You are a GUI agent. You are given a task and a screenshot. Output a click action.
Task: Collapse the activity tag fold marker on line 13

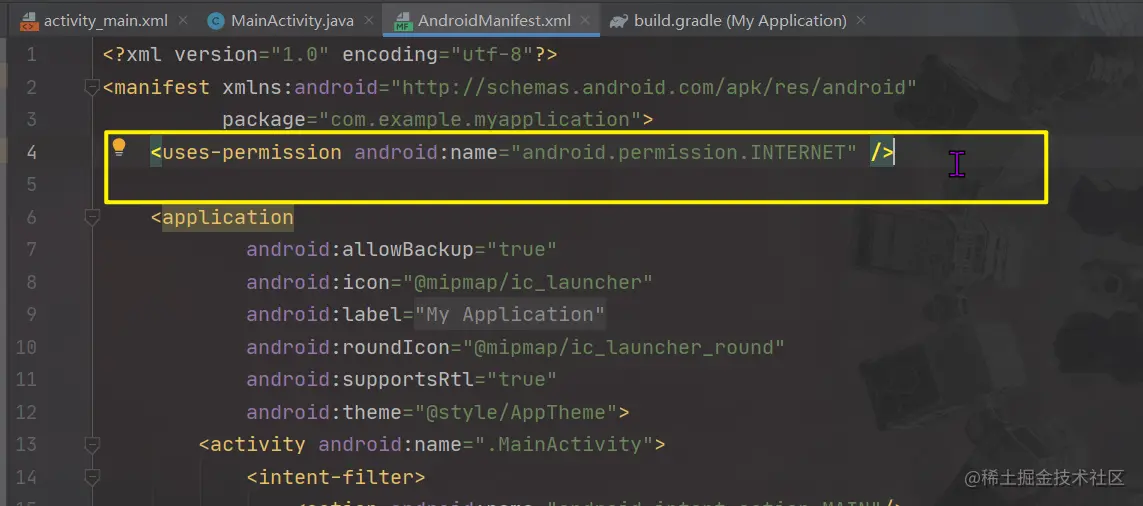tap(92, 445)
